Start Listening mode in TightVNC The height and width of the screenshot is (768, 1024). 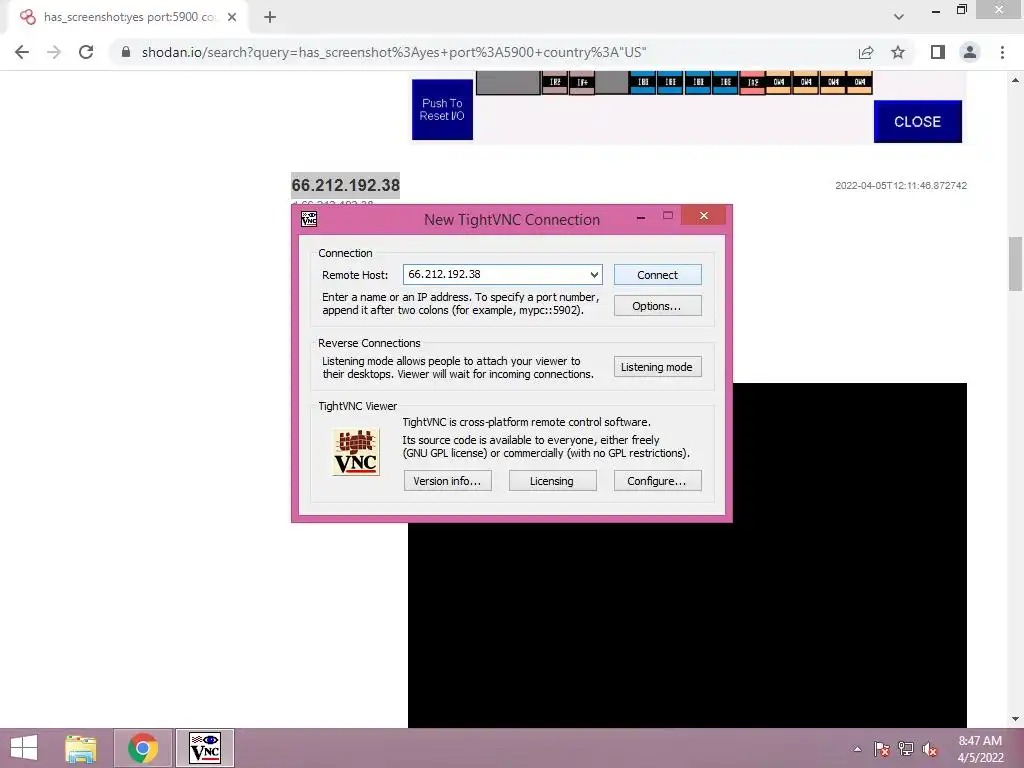pos(658,367)
